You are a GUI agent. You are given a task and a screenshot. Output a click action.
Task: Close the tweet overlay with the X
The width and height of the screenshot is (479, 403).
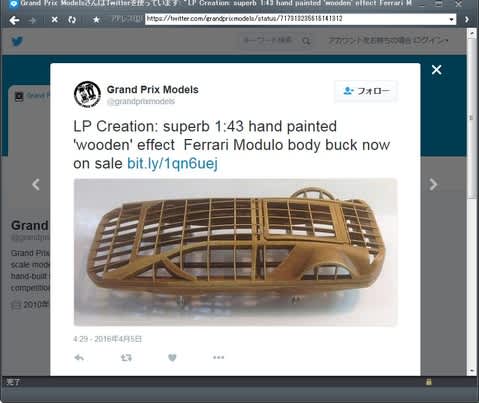[x=436, y=70]
